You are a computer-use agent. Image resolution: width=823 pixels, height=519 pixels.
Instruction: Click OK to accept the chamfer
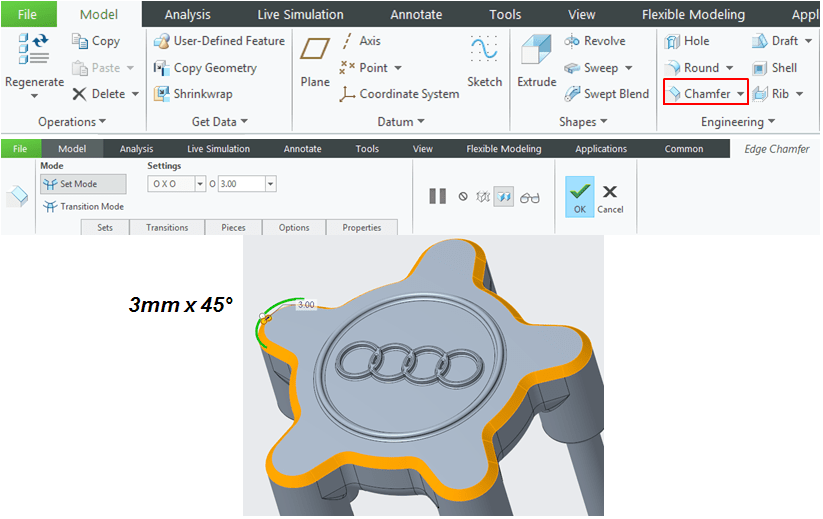tap(579, 196)
